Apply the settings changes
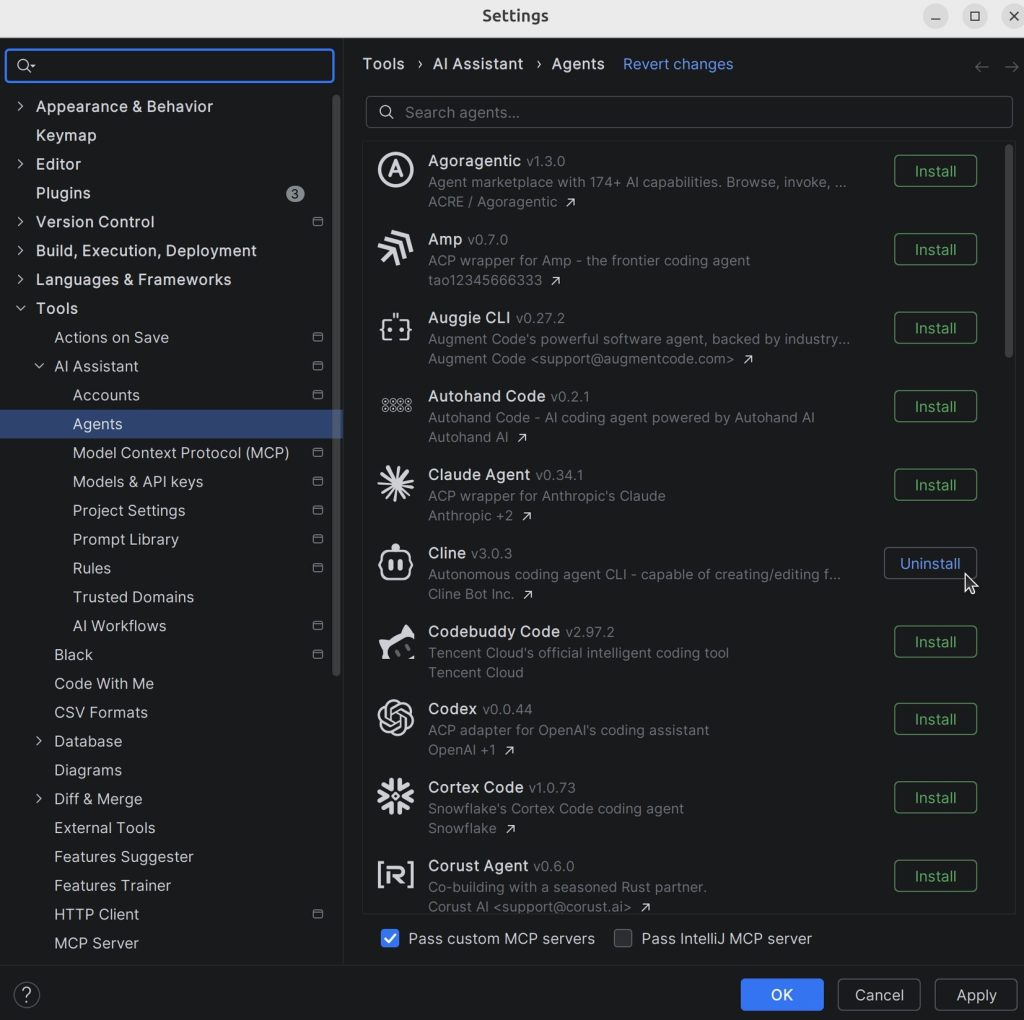Screen dimensions: 1024x1020 (x=976, y=995)
